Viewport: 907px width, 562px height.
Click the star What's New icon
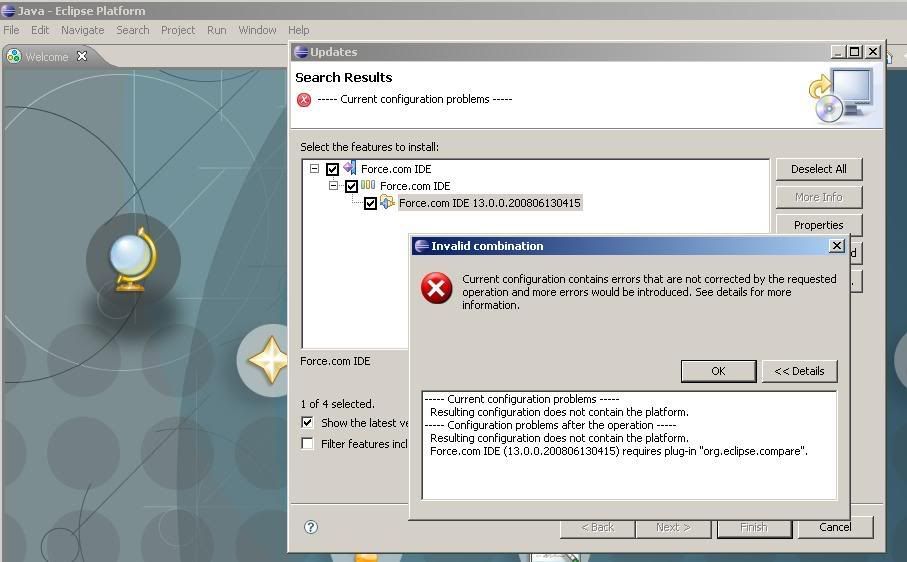[268, 360]
